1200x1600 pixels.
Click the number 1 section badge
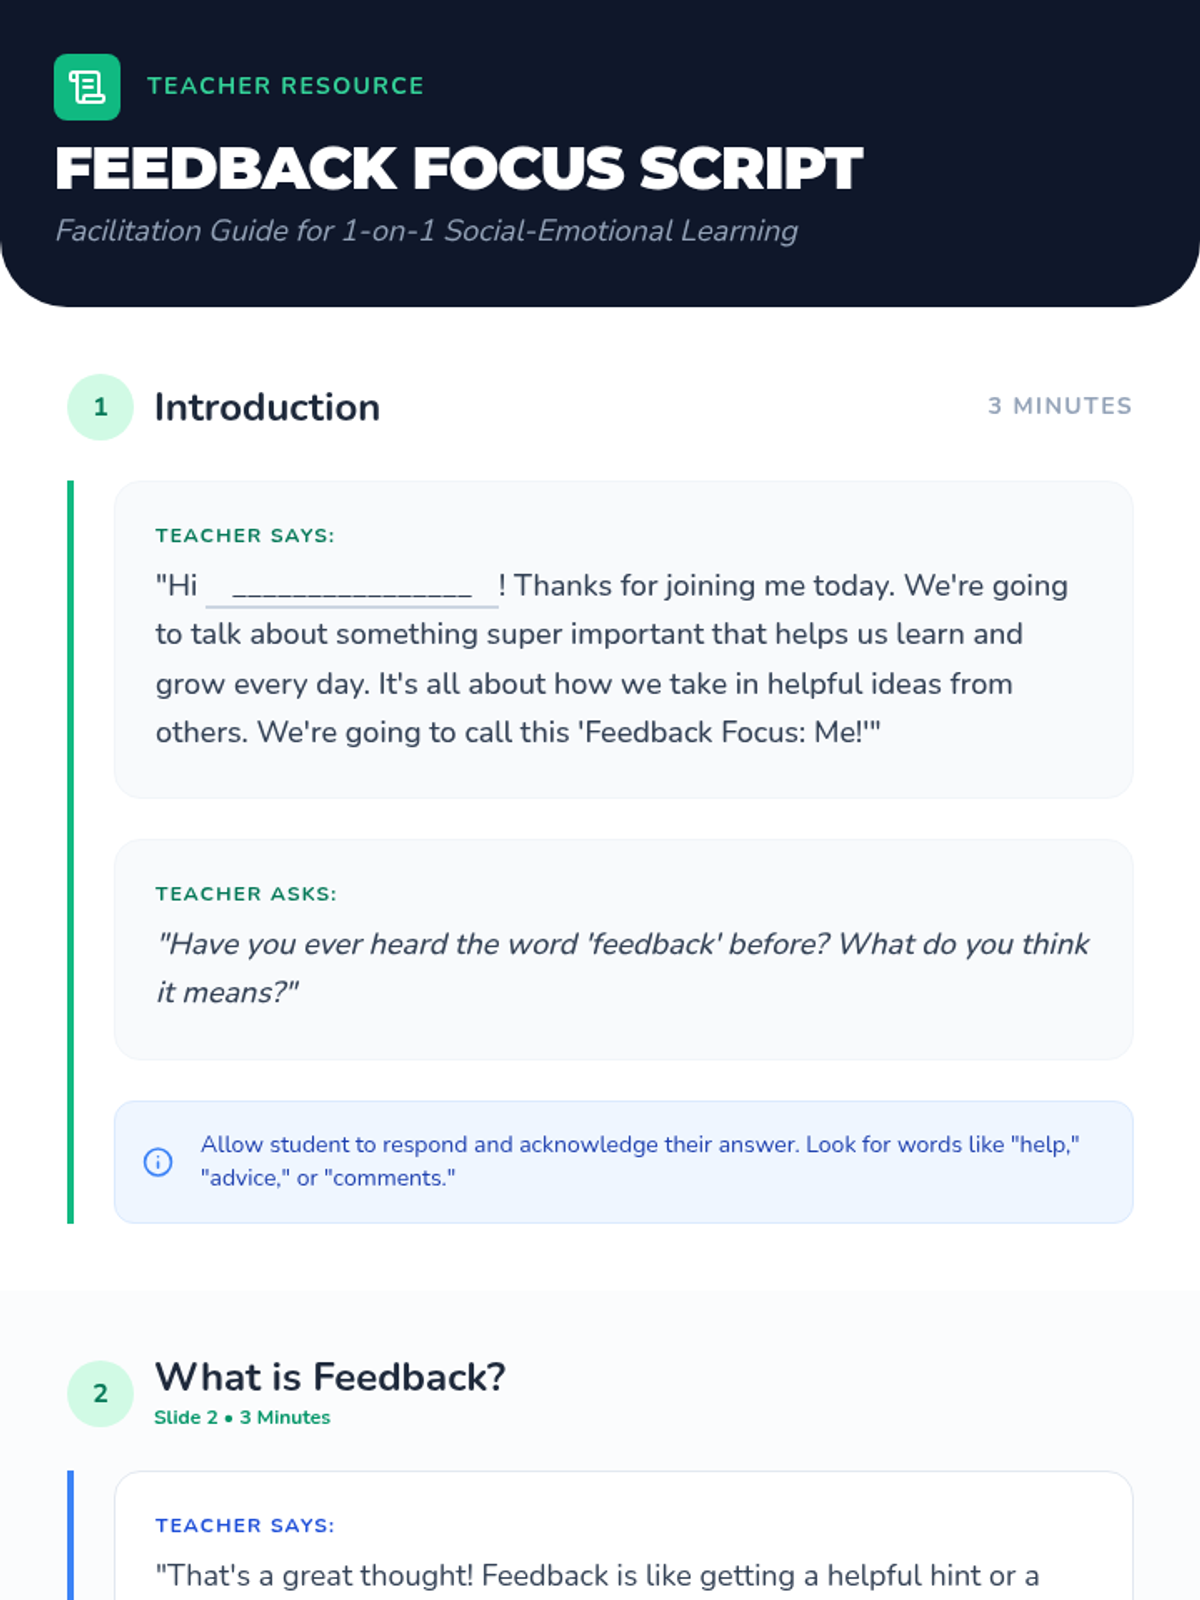tap(100, 407)
